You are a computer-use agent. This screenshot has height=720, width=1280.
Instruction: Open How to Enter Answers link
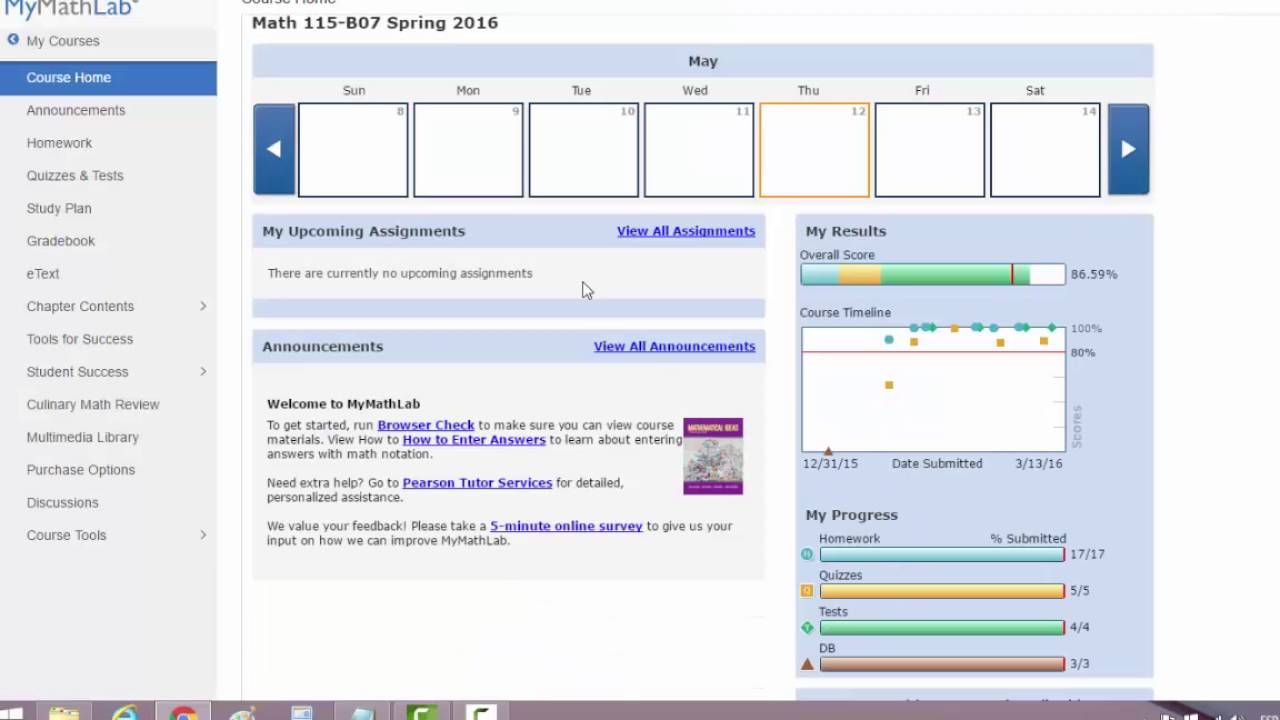(x=474, y=440)
